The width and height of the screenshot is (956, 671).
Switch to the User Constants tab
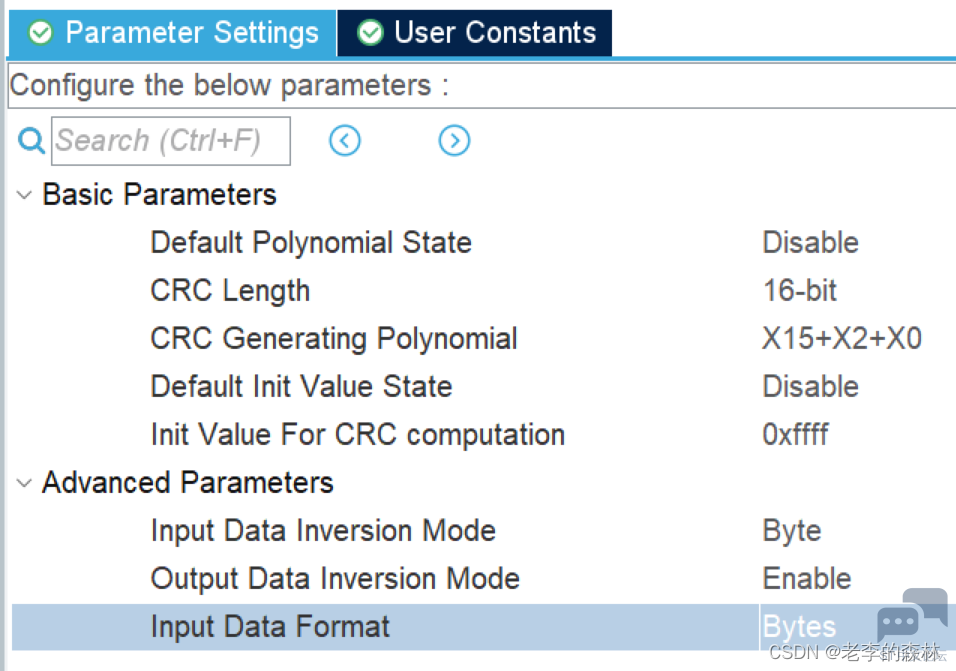point(474,33)
